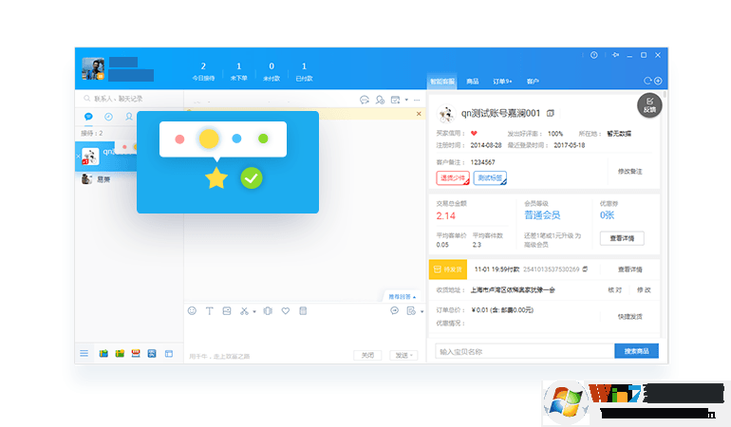Click the scissors screenshot icon

pyautogui.click(x=244, y=311)
